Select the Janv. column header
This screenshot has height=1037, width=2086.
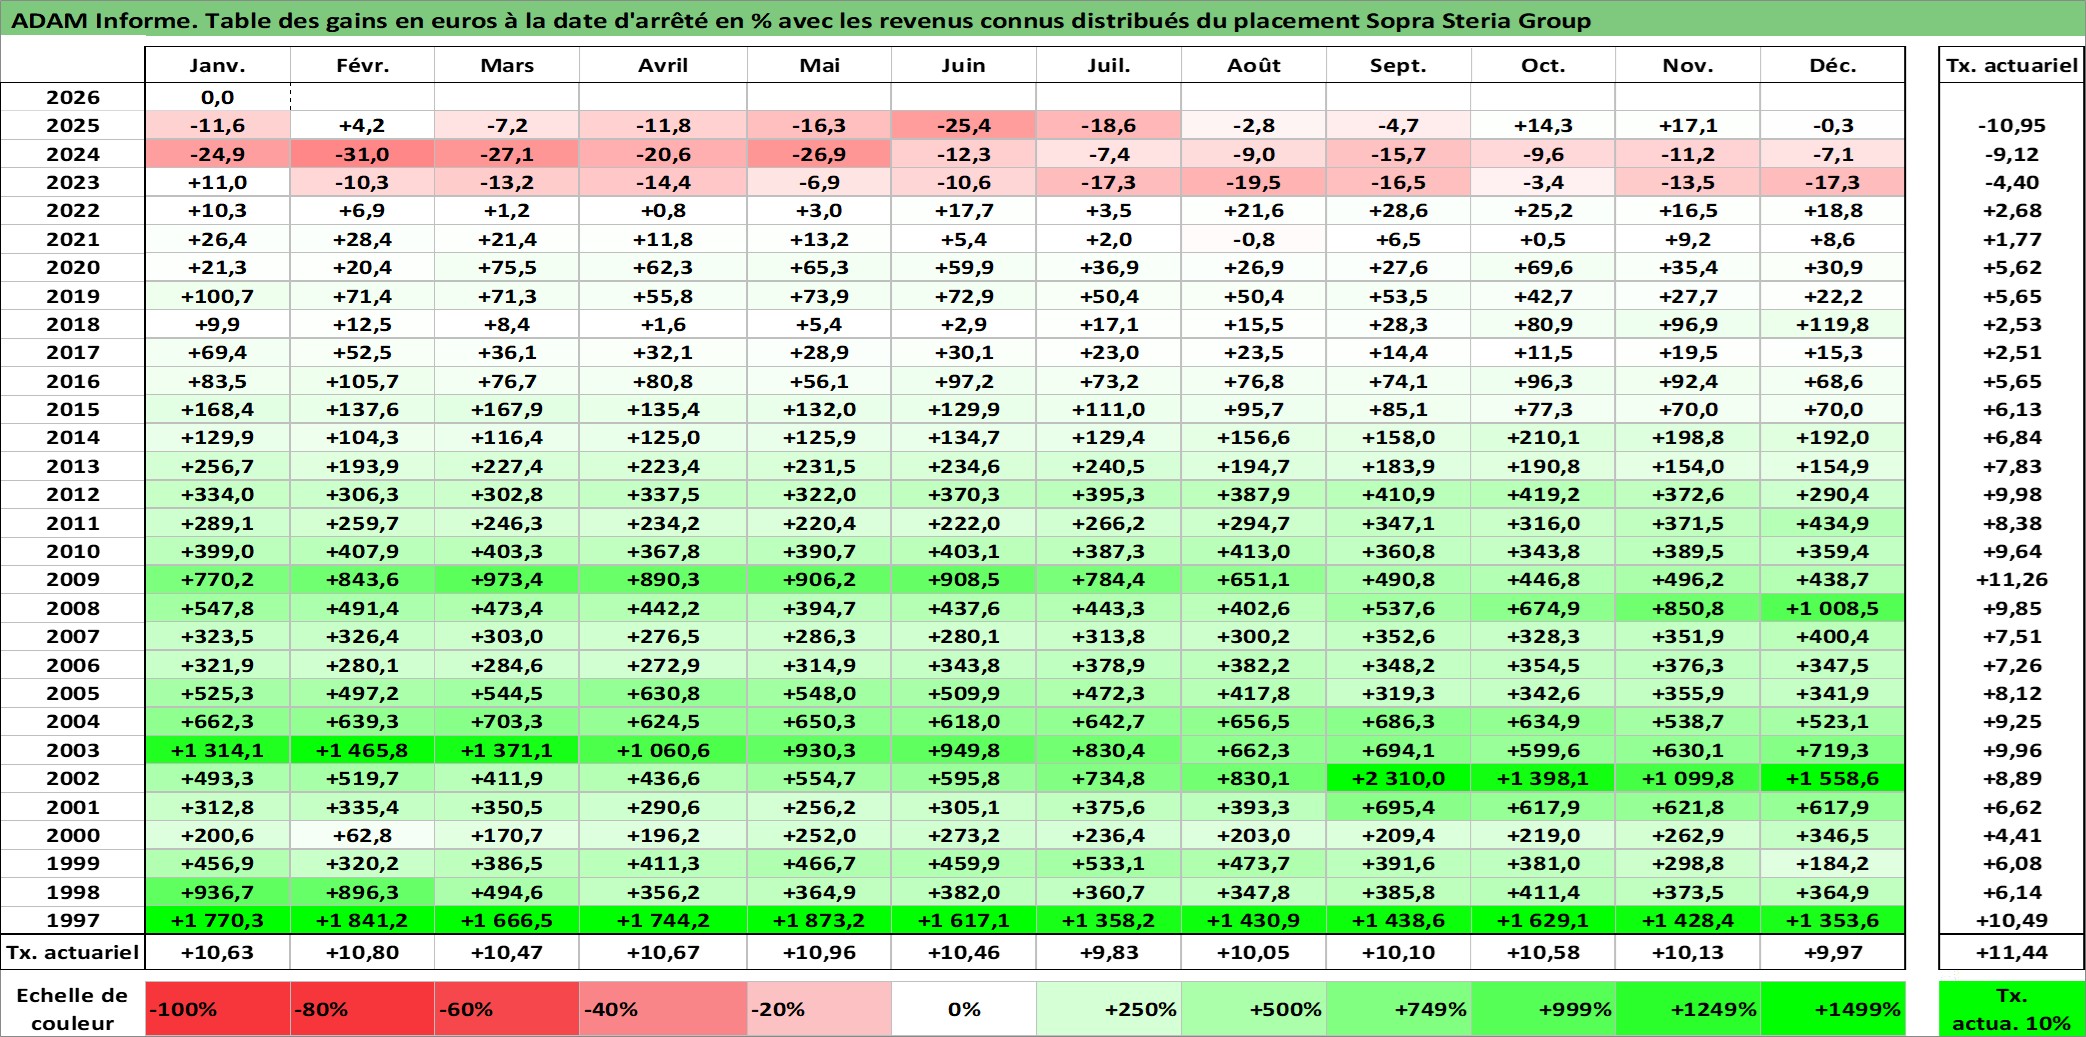tap(217, 65)
